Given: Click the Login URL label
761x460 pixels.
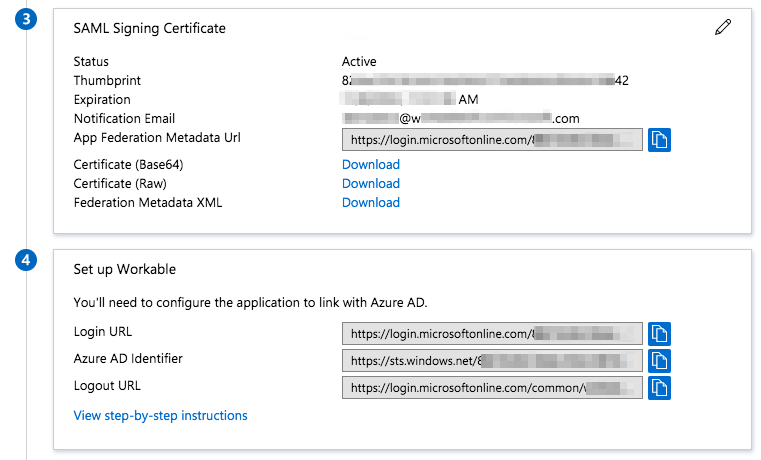Looking at the screenshot, I should click(103, 331).
